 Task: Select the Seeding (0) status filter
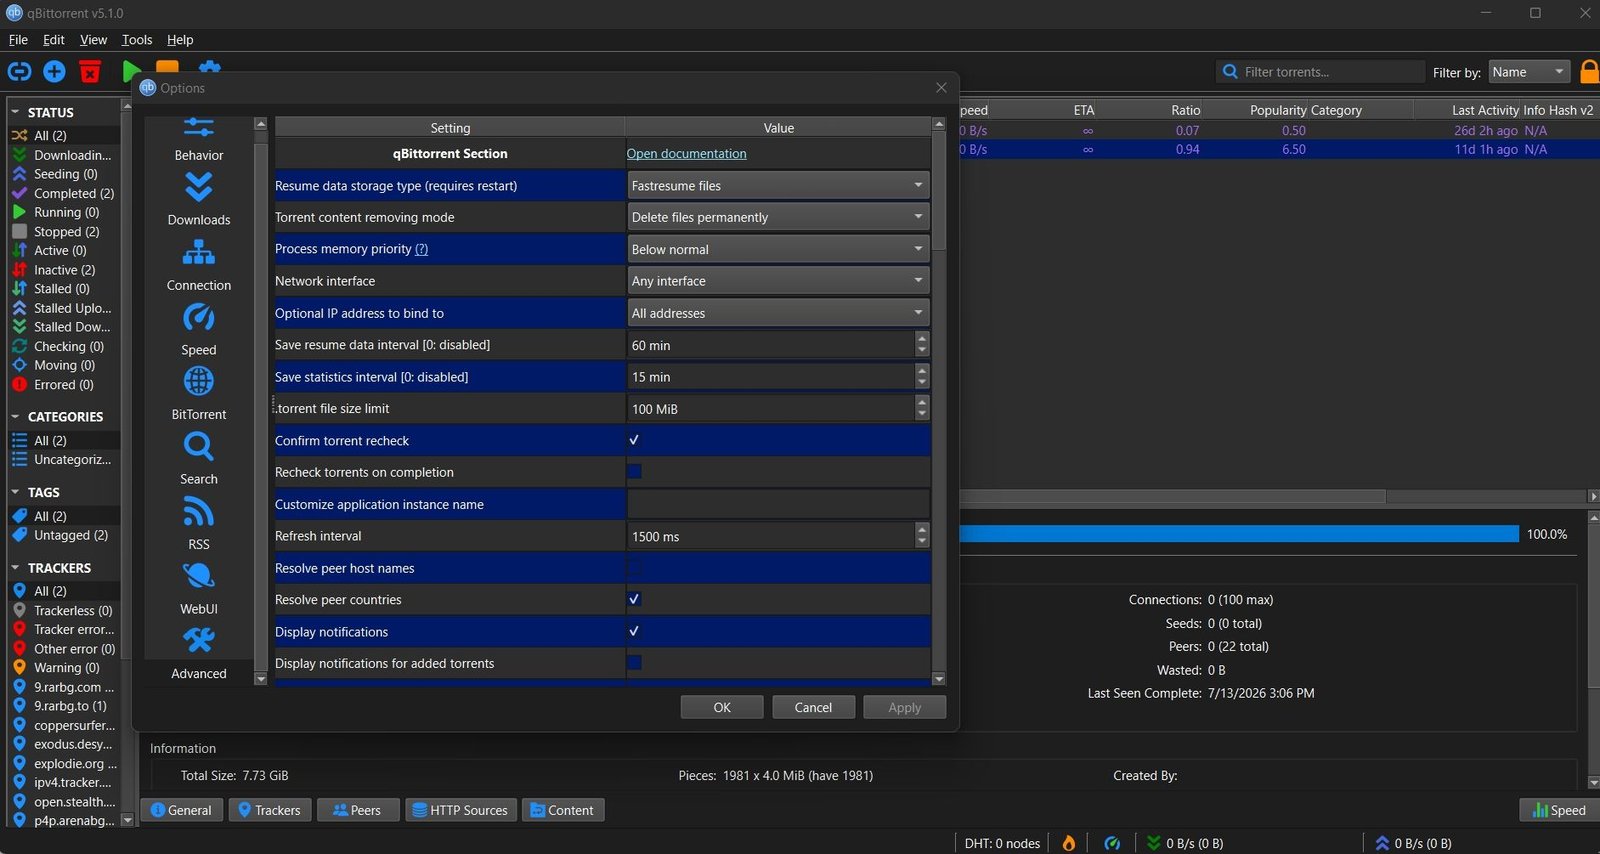(x=65, y=174)
